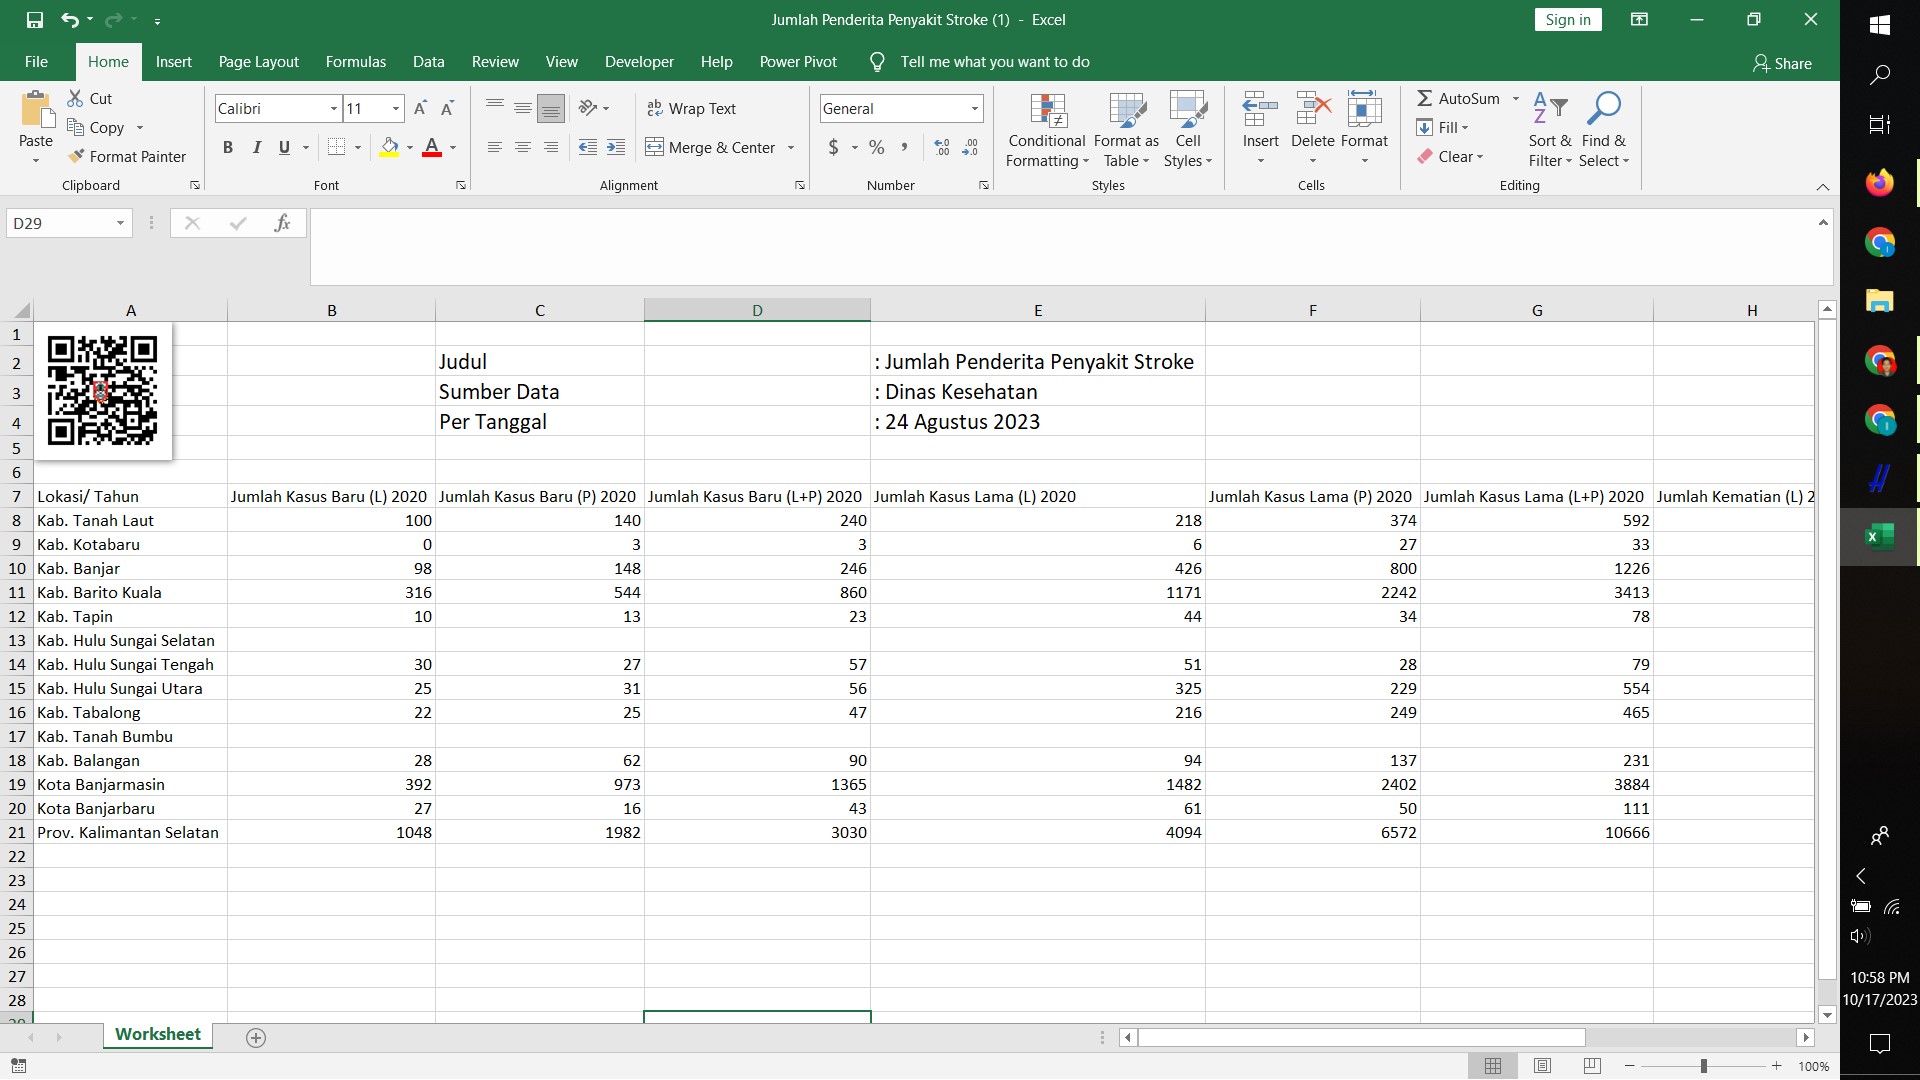Toggle Bold formatting
The height and width of the screenshot is (1080, 1920).
pyautogui.click(x=228, y=148)
